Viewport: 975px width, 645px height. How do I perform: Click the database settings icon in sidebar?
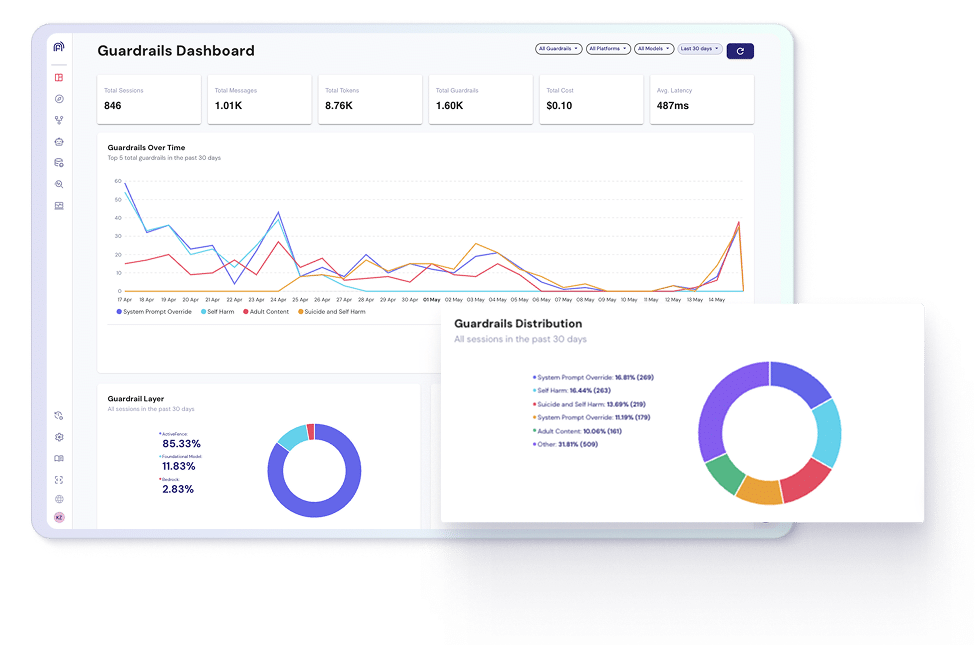[x=59, y=163]
